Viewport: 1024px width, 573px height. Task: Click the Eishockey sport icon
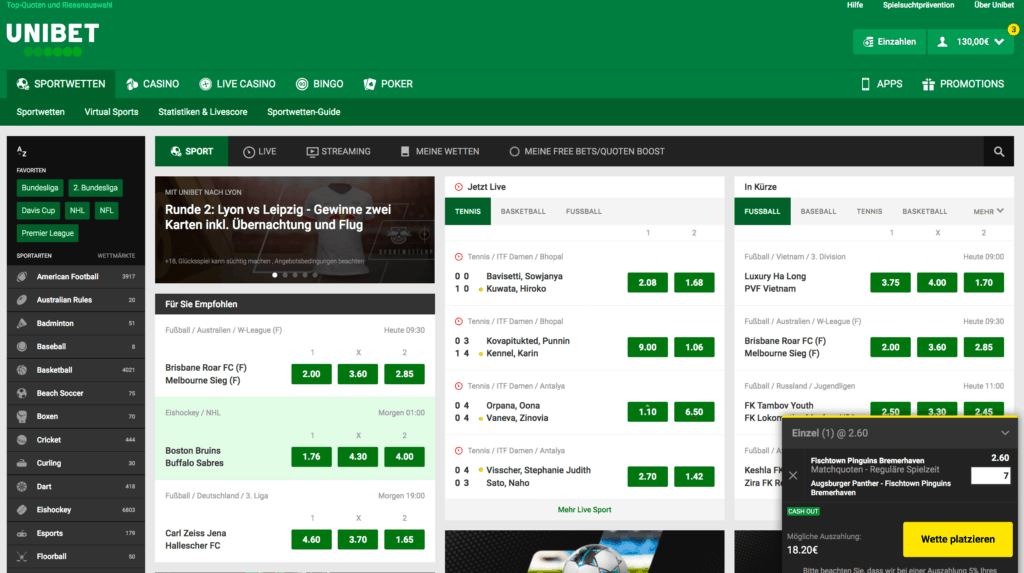pyautogui.click(x=22, y=510)
